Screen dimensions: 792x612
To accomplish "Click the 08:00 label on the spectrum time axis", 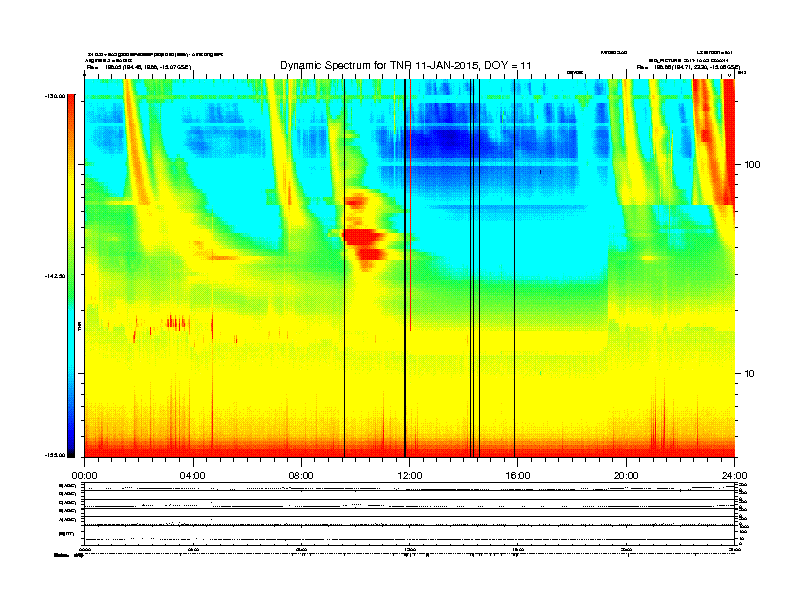I will point(301,476).
